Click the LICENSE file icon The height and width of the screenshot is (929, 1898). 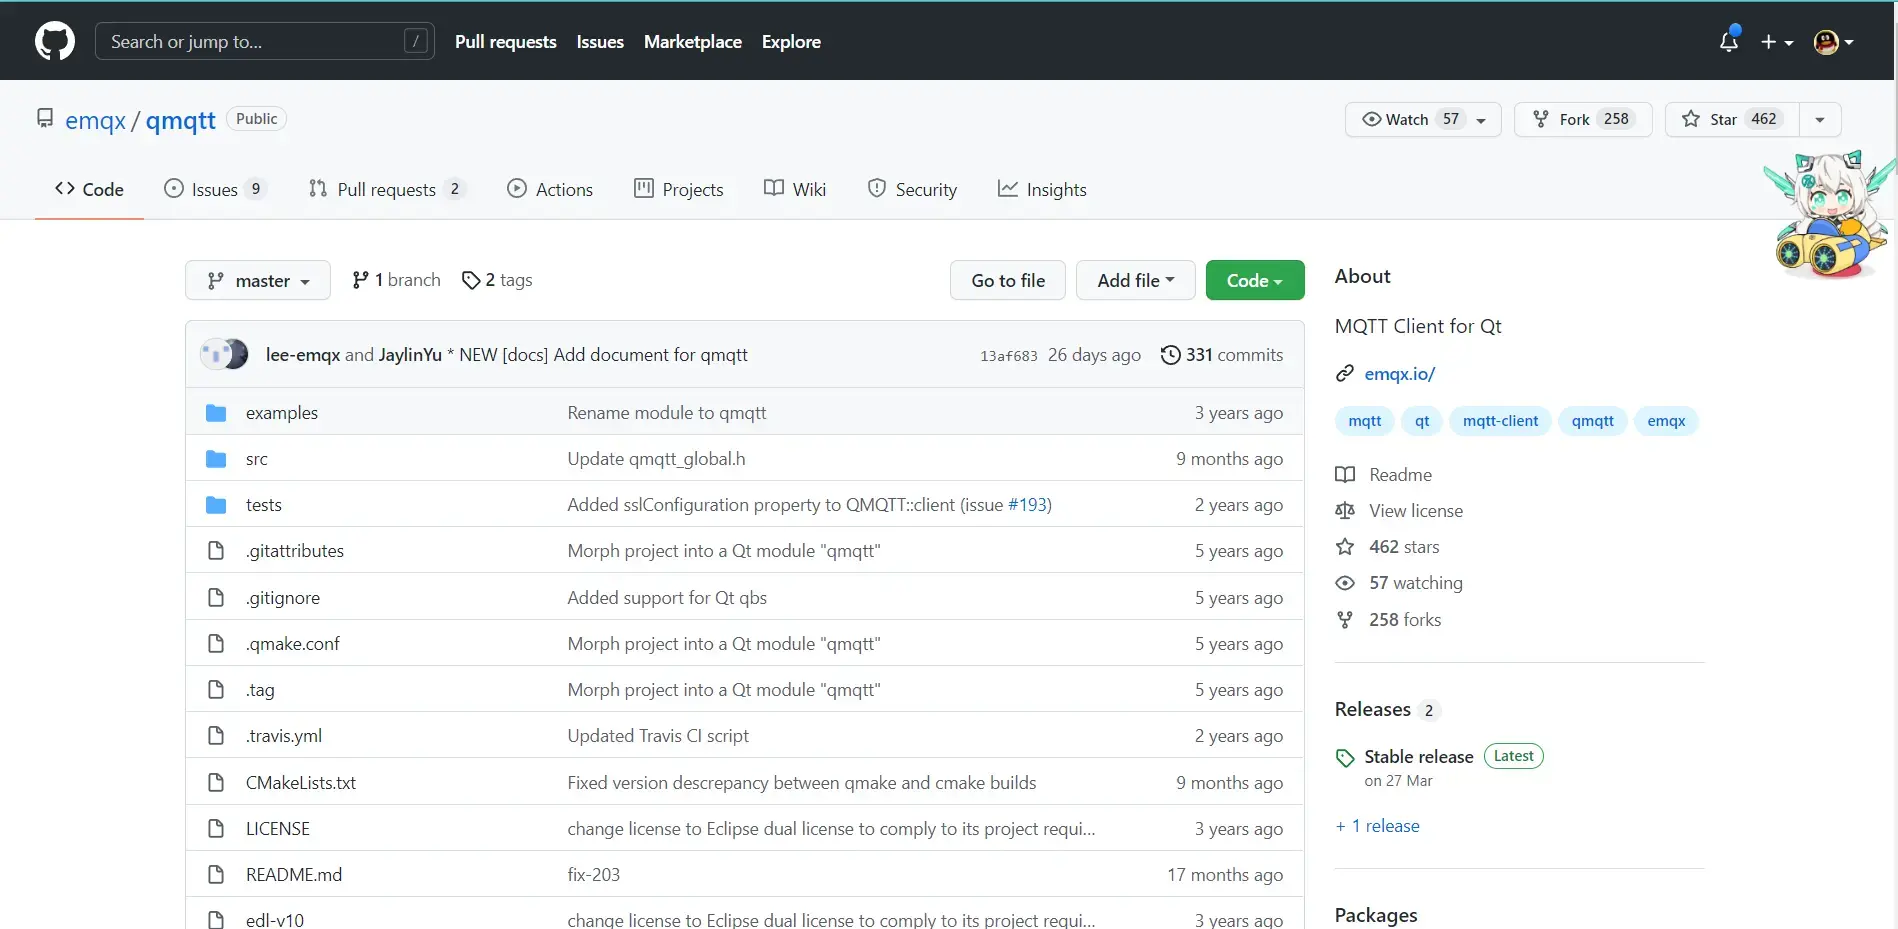tap(216, 829)
